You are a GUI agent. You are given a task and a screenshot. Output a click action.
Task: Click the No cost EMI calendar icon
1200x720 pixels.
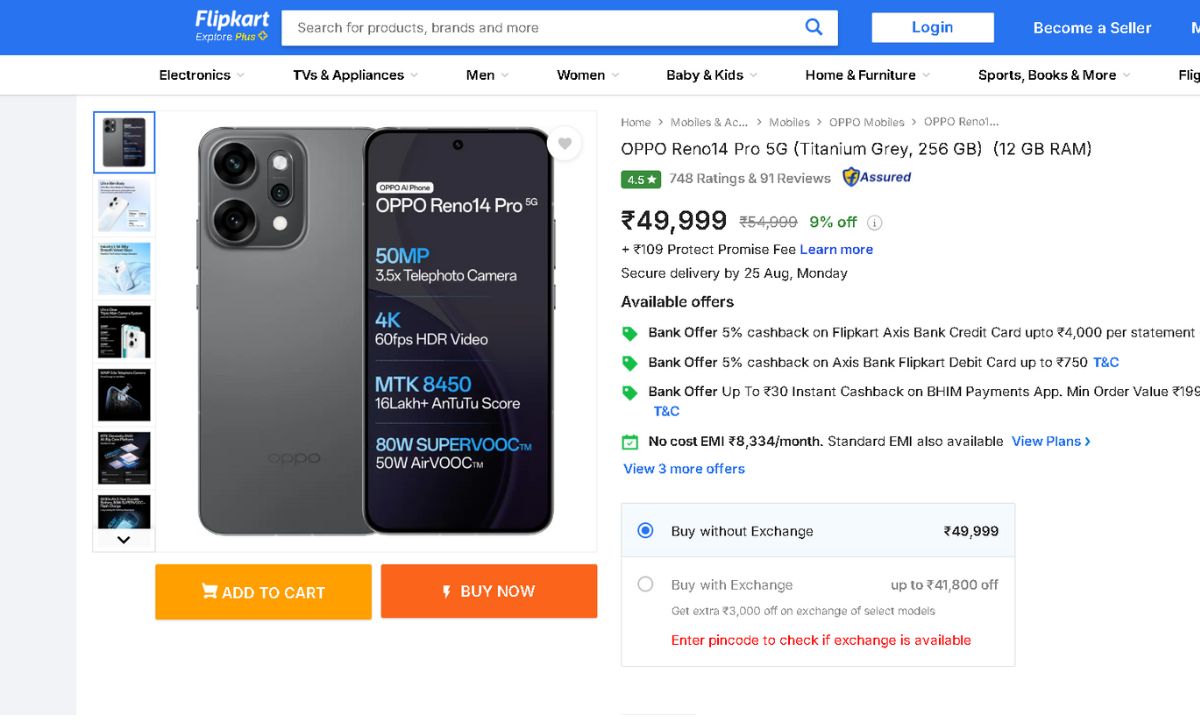point(630,442)
